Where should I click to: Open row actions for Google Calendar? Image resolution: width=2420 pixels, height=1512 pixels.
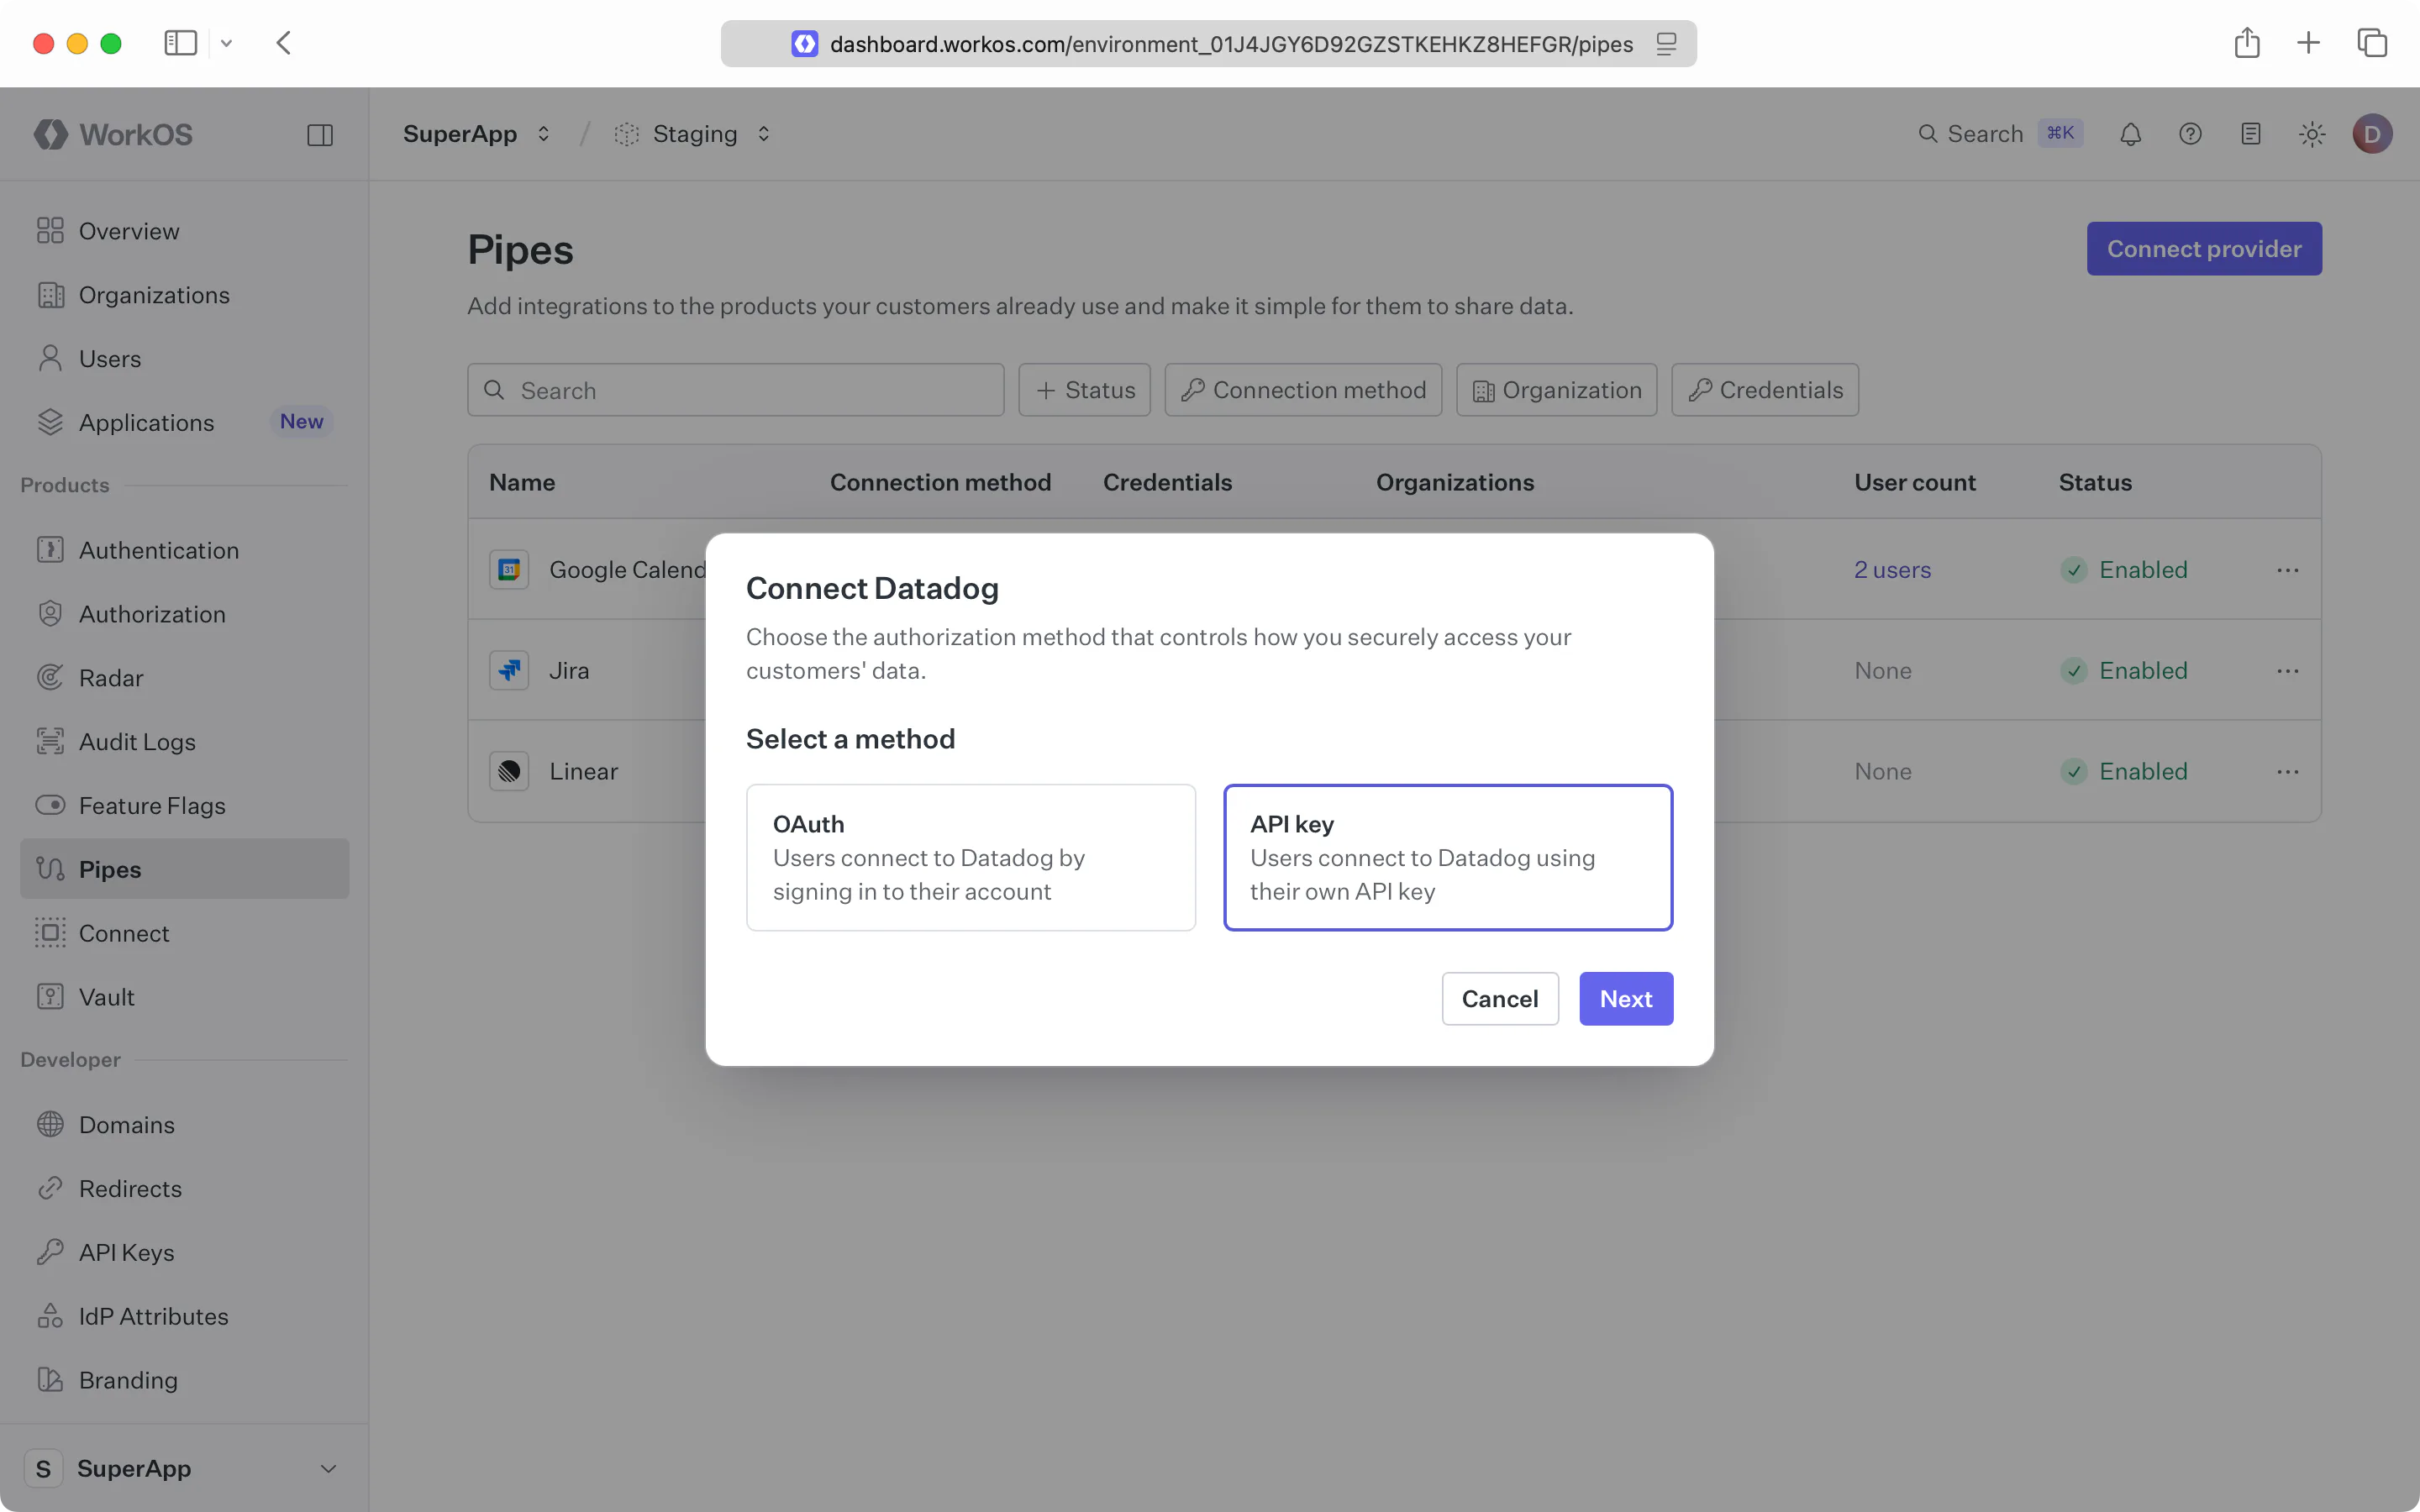pyautogui.click(x=2288, y=570)
